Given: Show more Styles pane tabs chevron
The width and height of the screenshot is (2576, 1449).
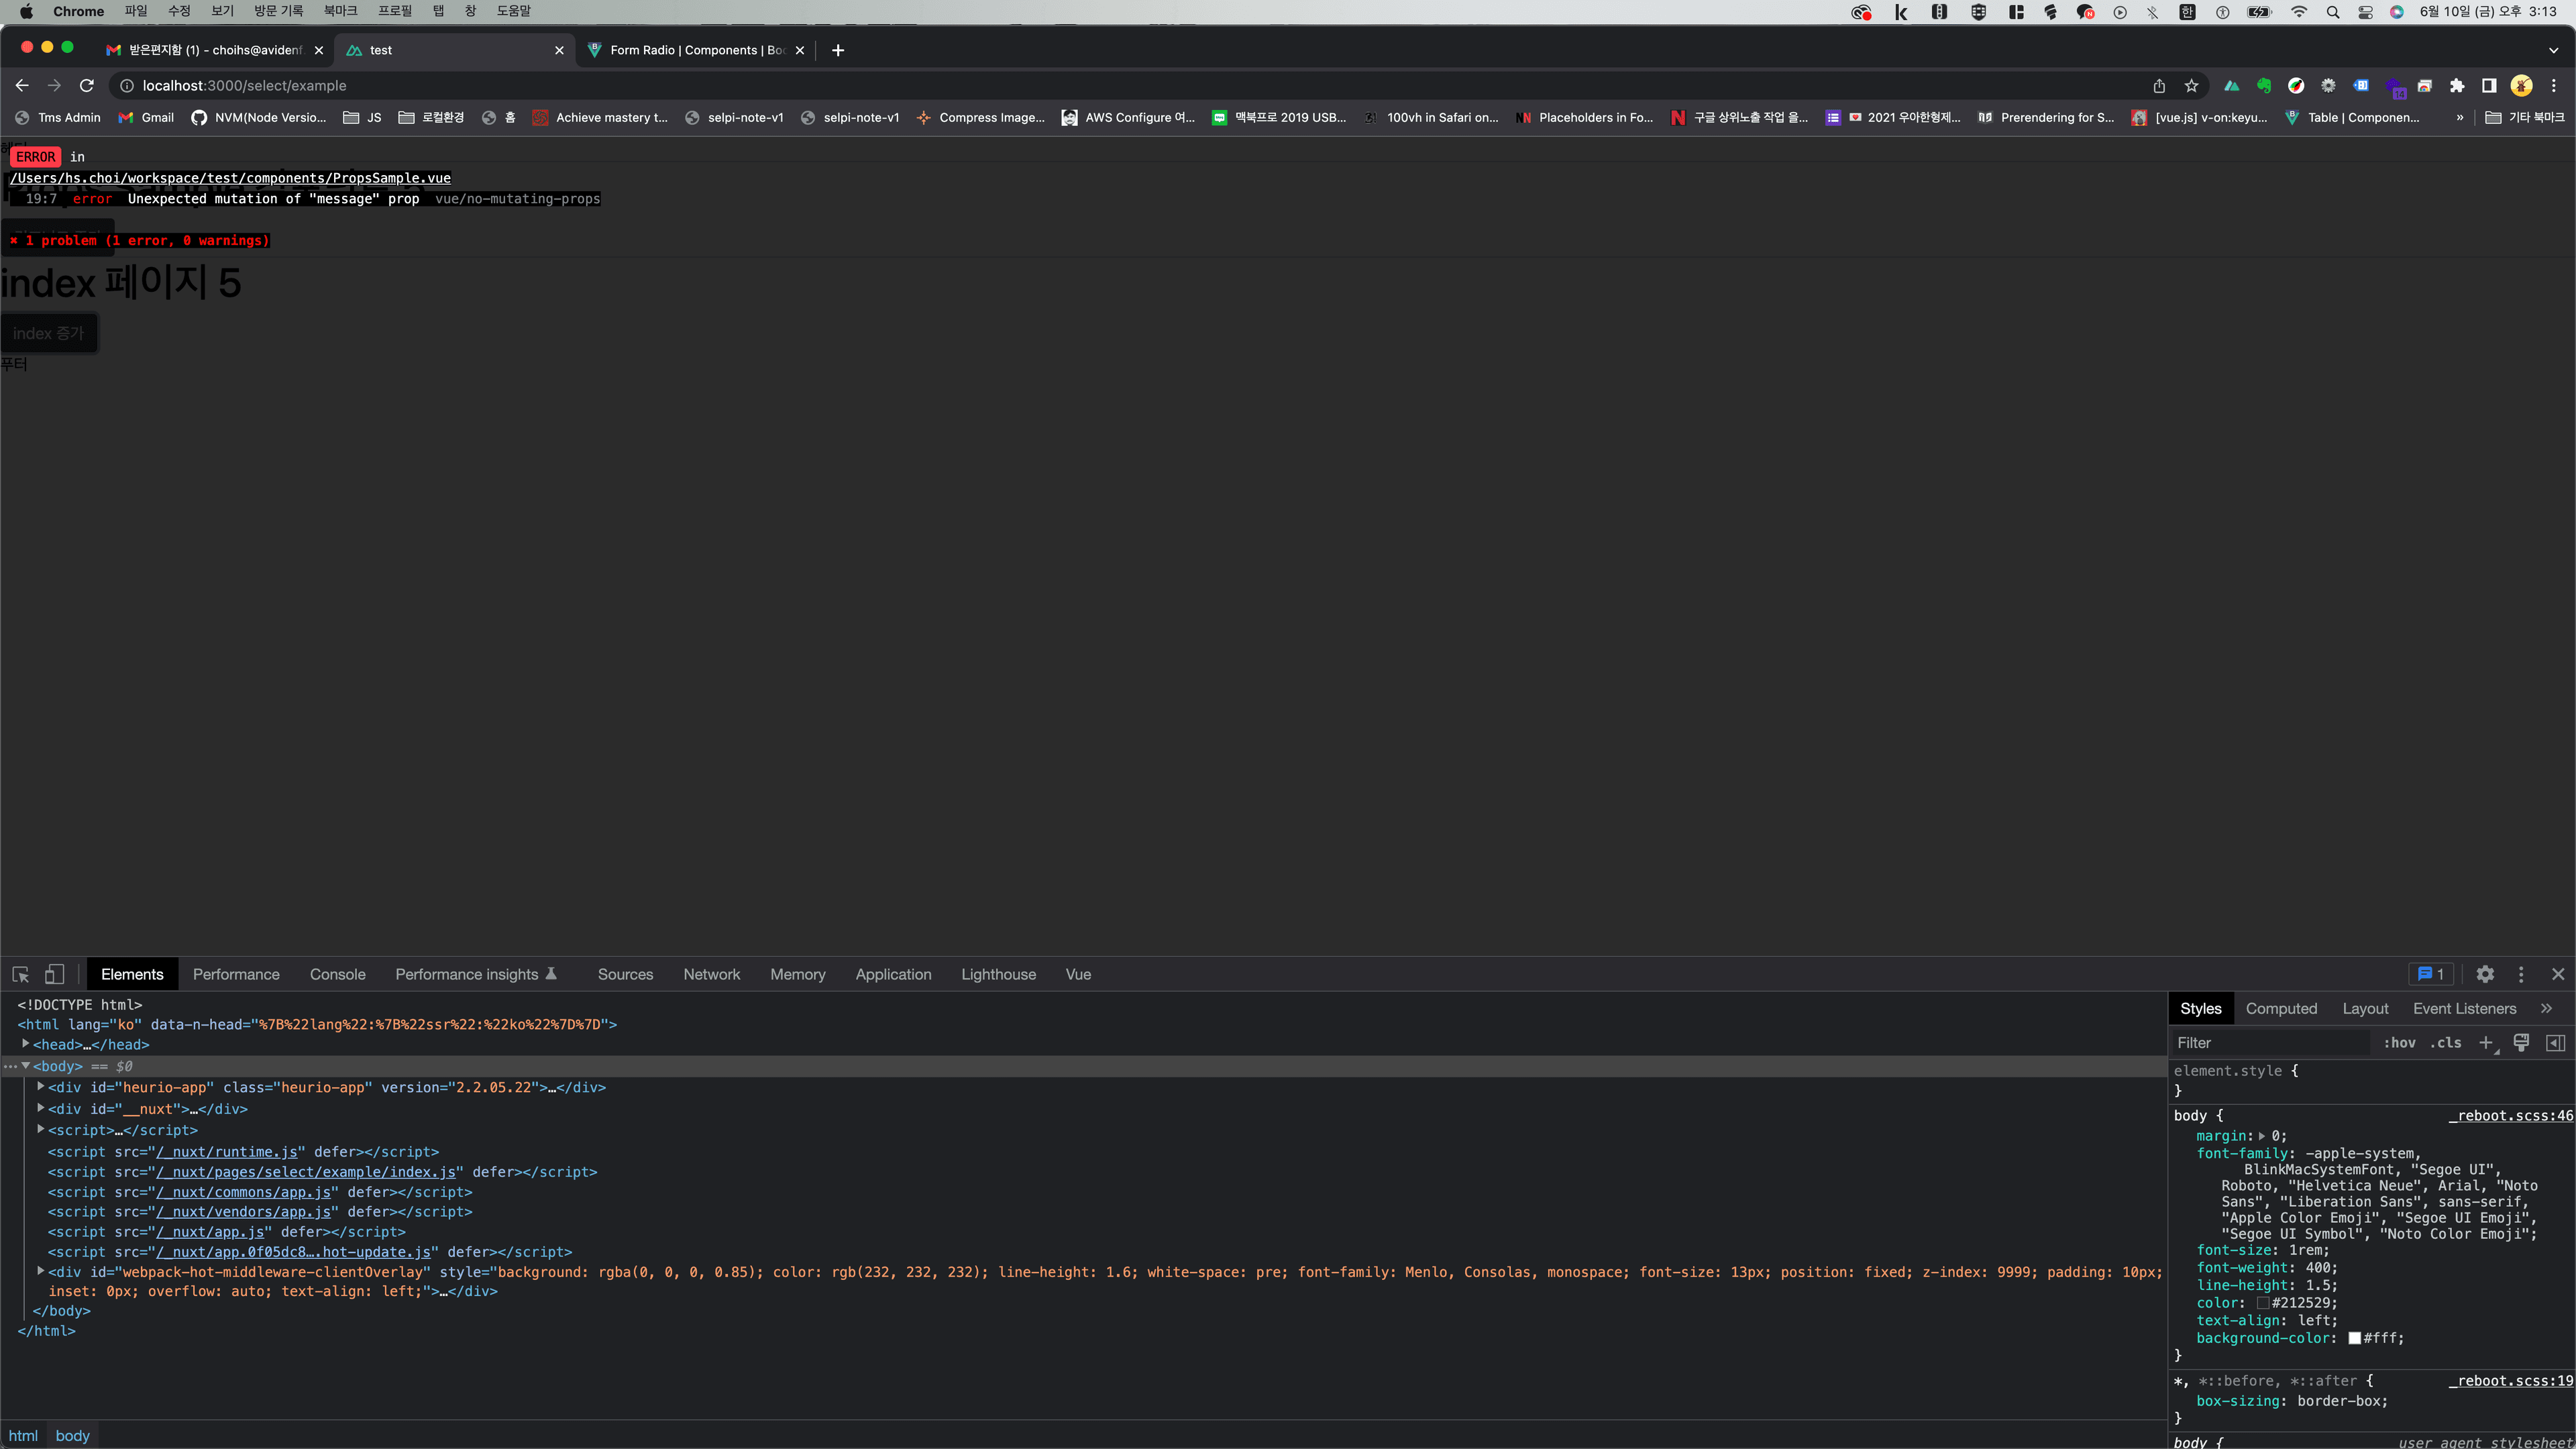Looking at the screenshot, I should pos(2546,1009).
